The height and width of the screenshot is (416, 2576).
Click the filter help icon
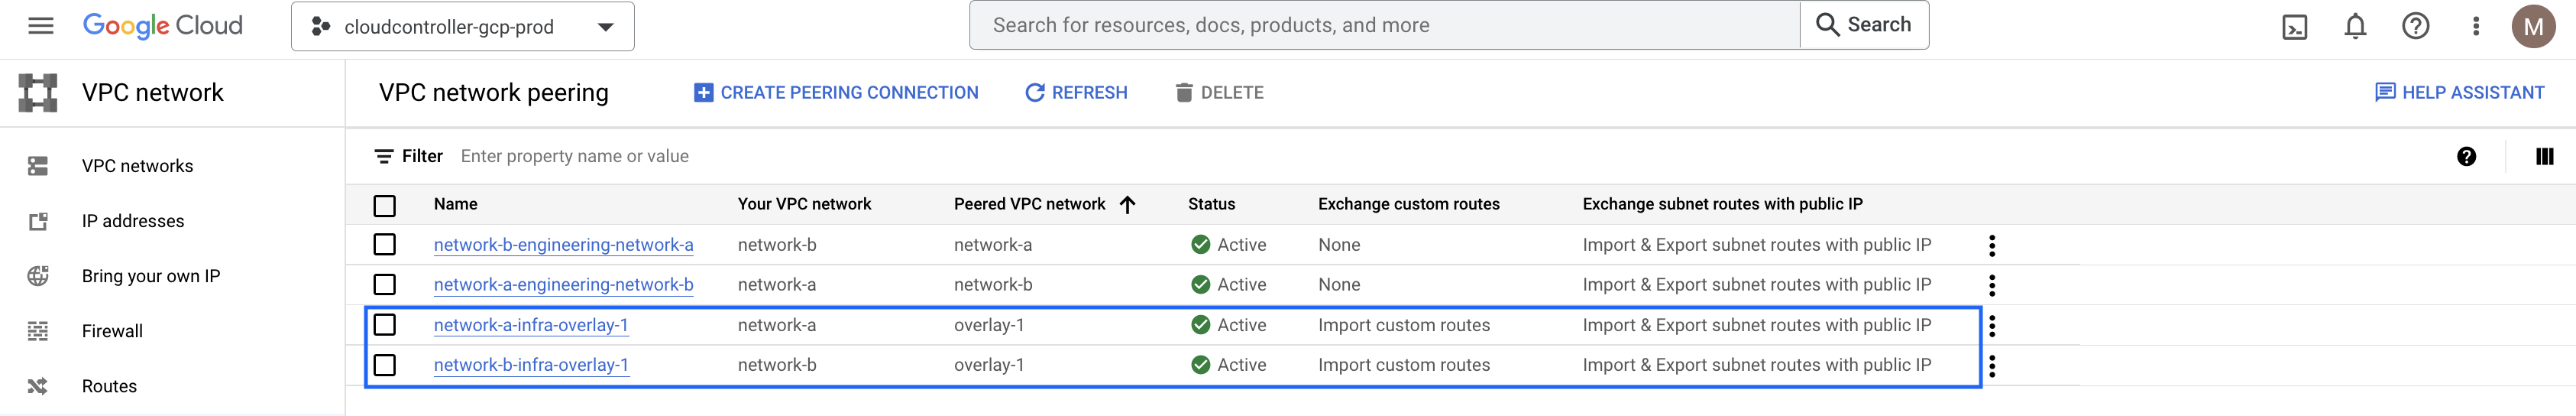[2466, 157]
